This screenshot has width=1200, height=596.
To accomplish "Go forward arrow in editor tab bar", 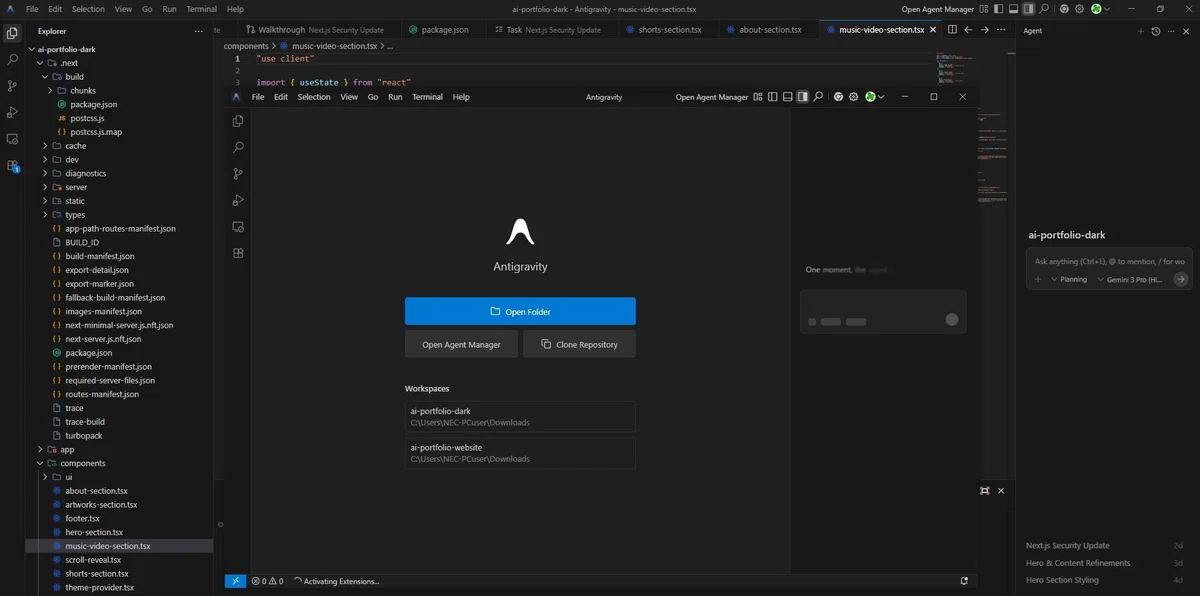I will [984, 30].
